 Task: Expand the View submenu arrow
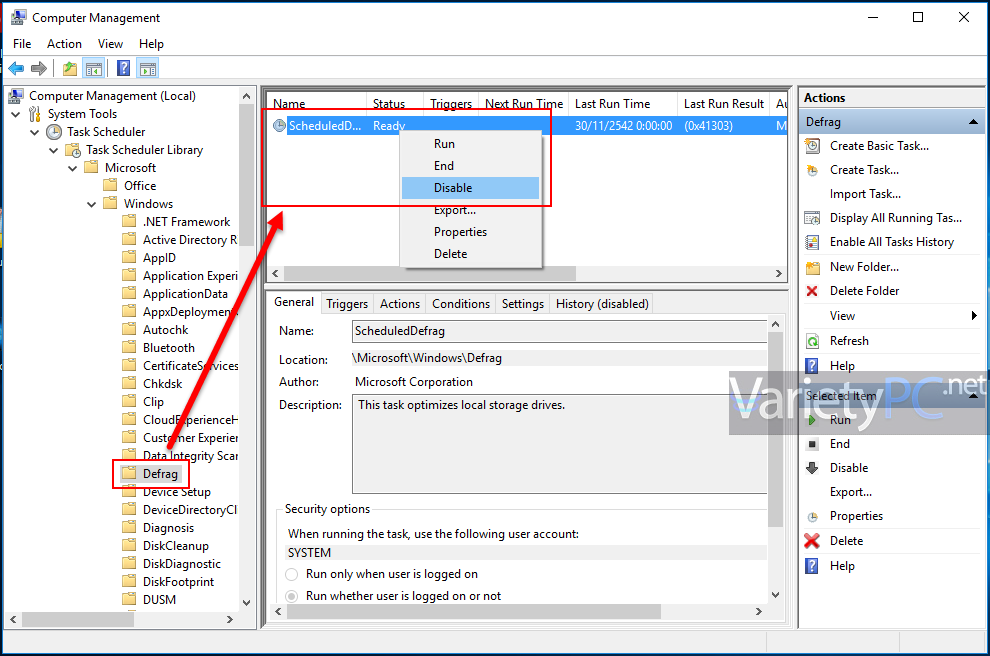coord(973,315)
